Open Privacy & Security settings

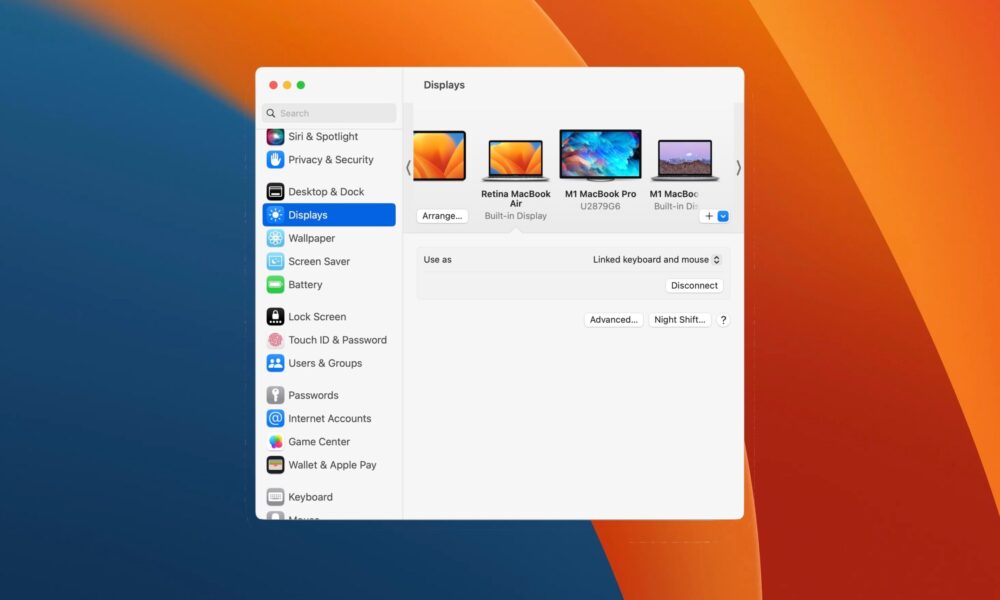point(329,160)
